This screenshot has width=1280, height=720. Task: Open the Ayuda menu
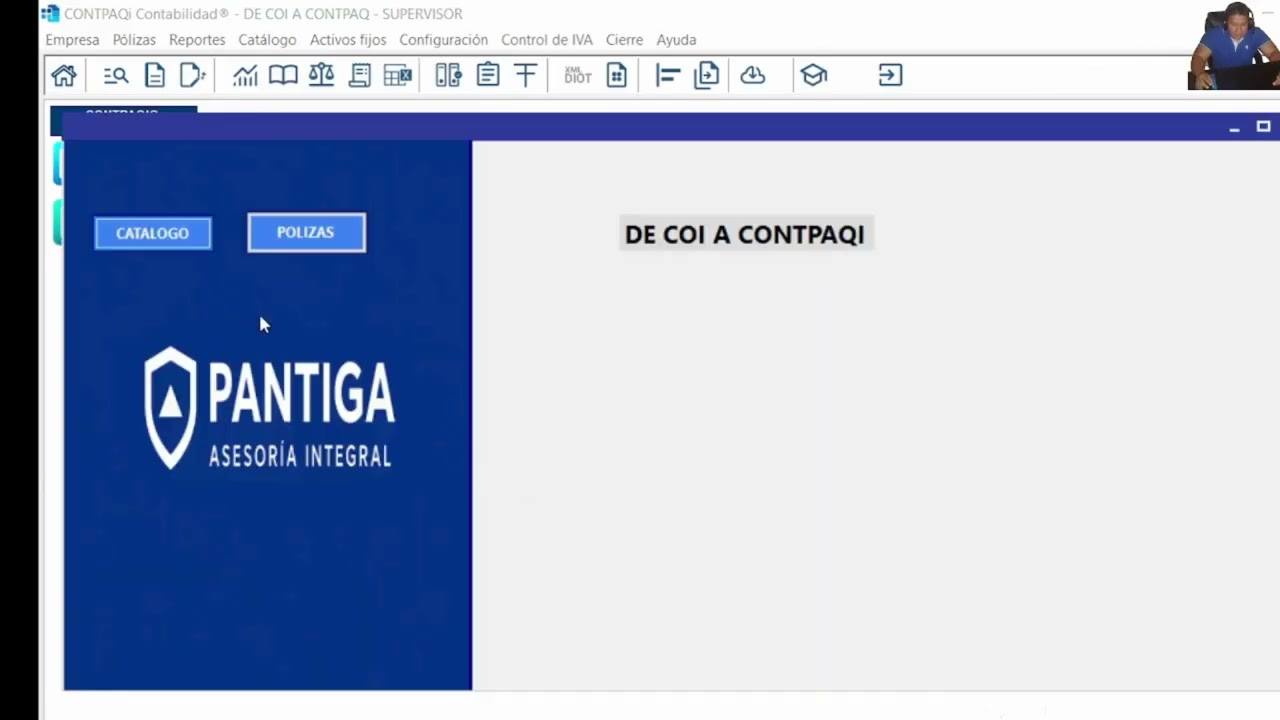(676, 40)
